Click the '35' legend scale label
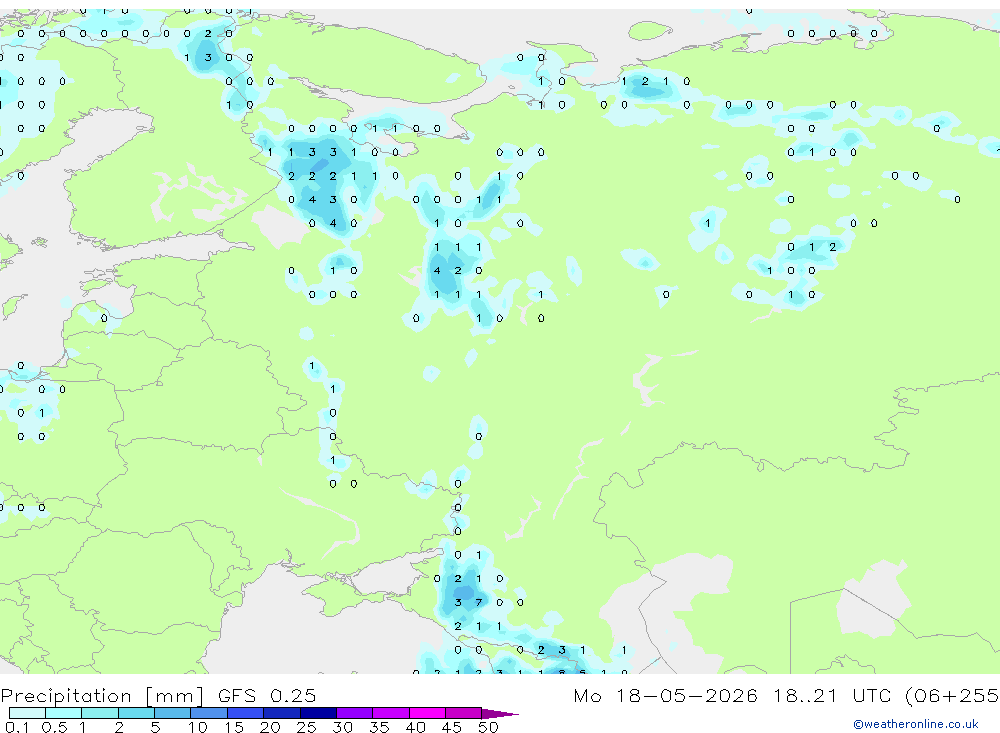1000x733 pixels. 379,727
